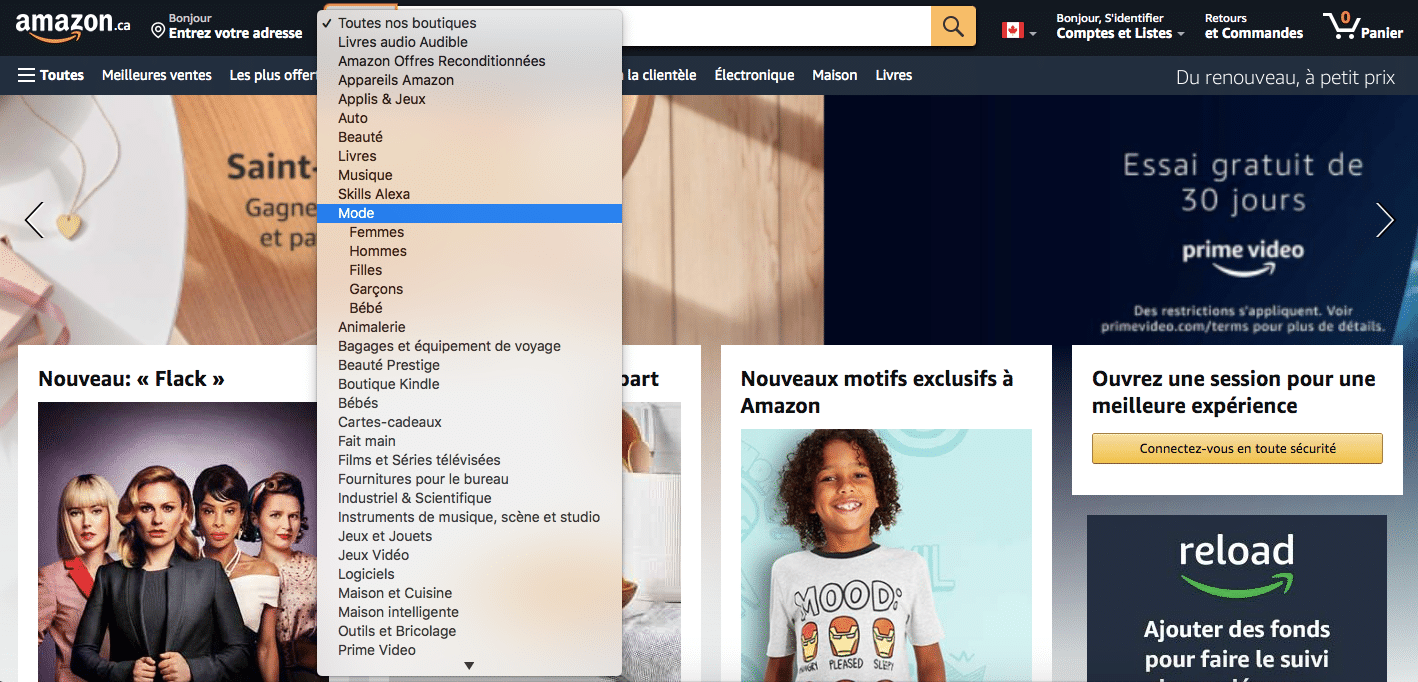Open the Toutes hamburger menu
This screenshot has width=1418, height=682.
[51, 75]
